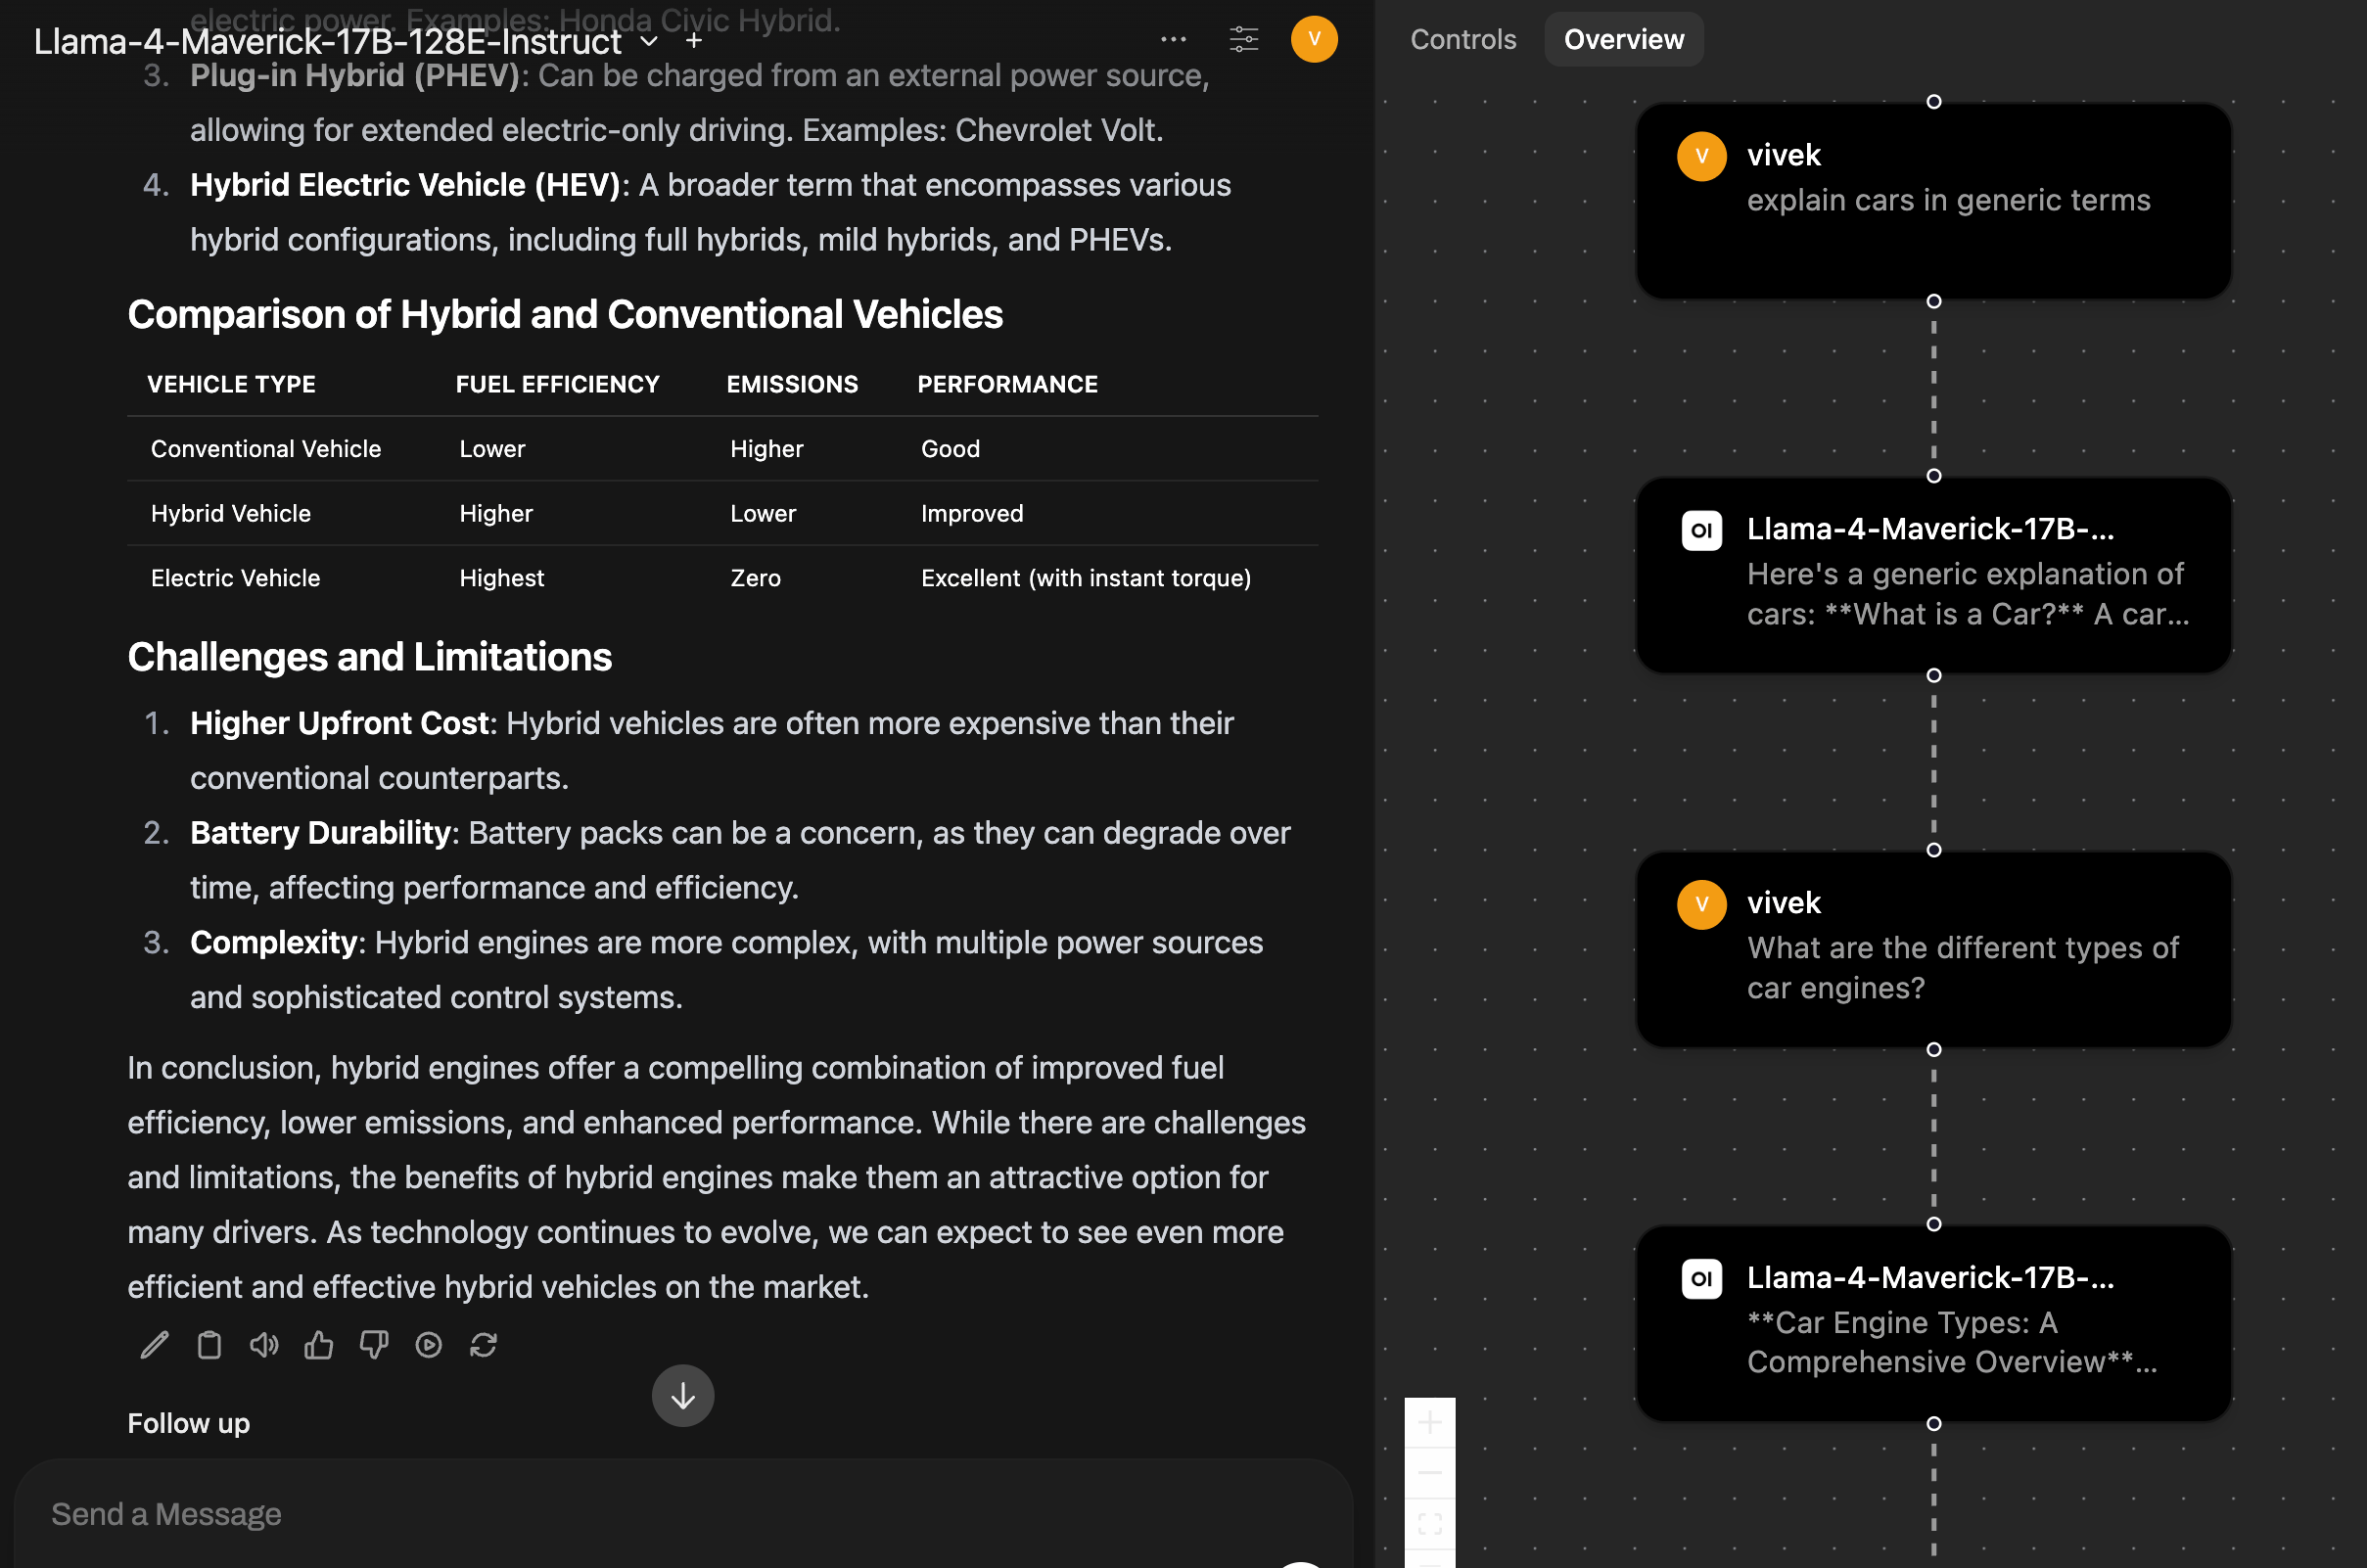Open the three-dots chat menu
Screen dimensions: 2367x1568
[1173, 40]
